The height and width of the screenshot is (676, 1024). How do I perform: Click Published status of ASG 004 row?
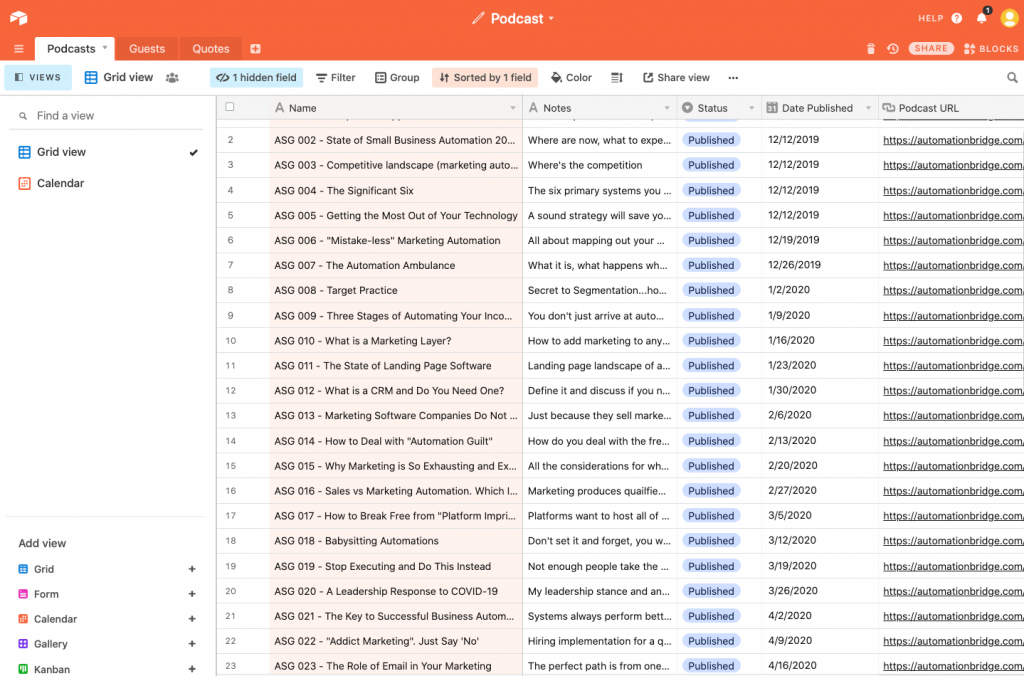tap(711, 191)
